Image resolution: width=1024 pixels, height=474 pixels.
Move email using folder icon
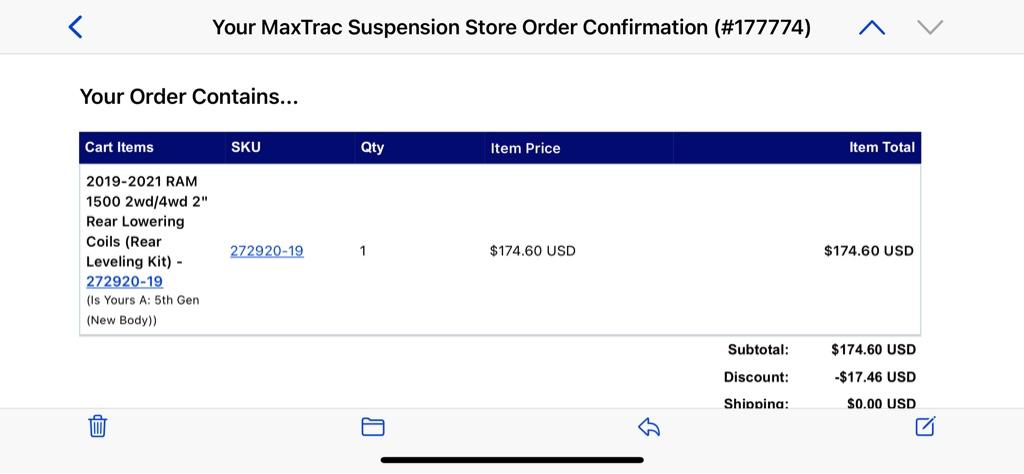pos(373,427)
